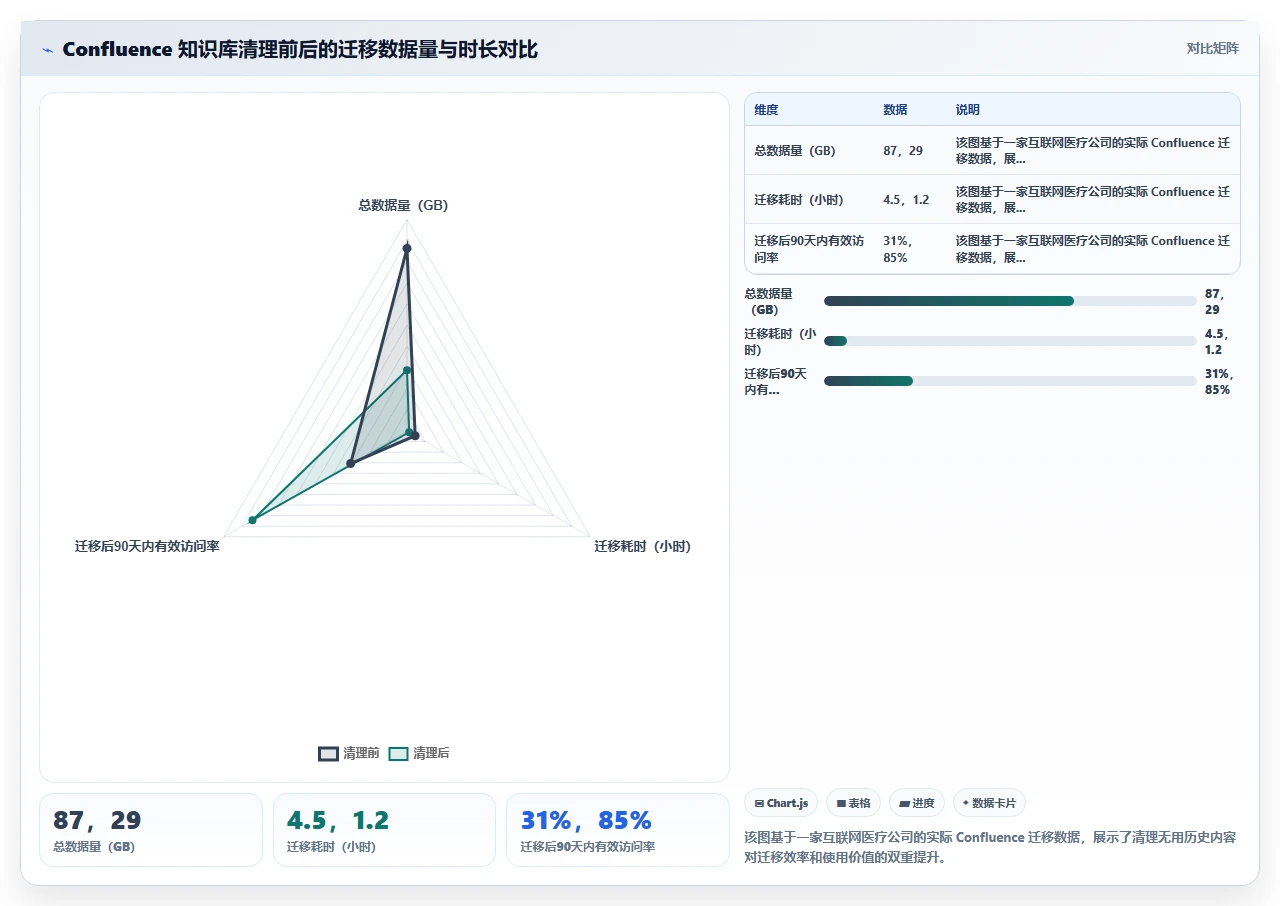Image resolution: width=1280 pixels, height=906 pixels.
Task: Click table cell 迁移后90天内有效访问率
Action: [809, 249]
